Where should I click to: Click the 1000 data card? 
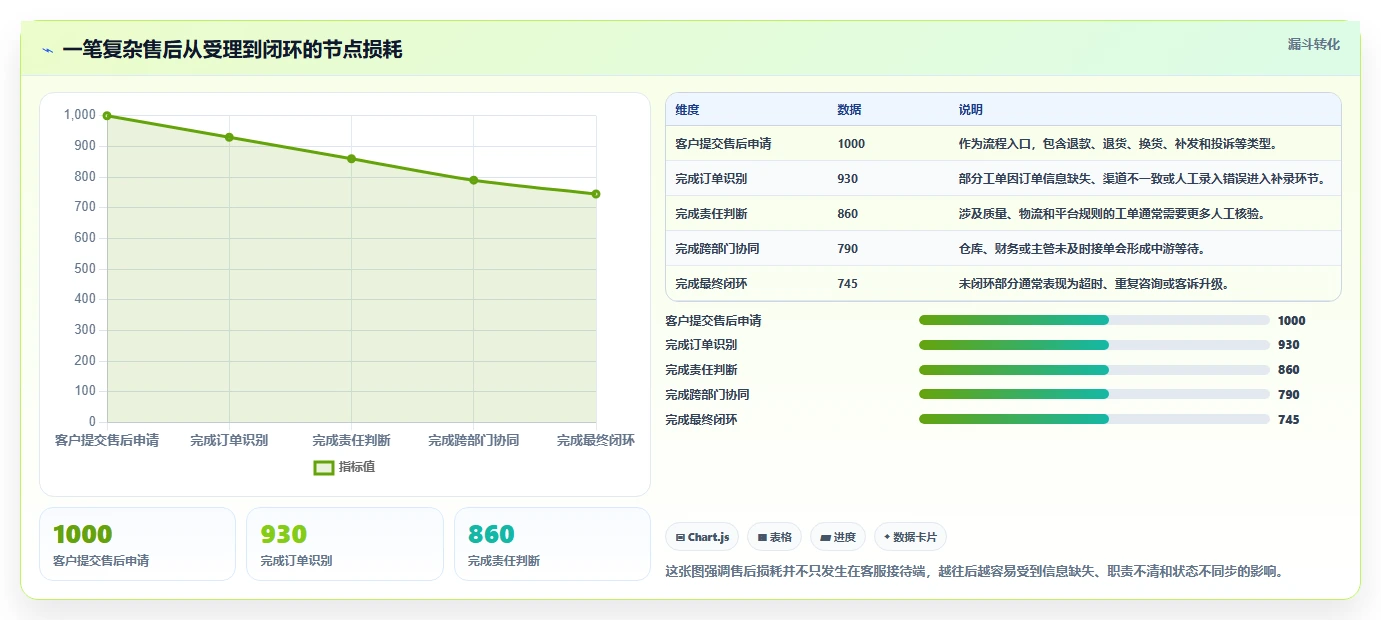click(137, 544)
